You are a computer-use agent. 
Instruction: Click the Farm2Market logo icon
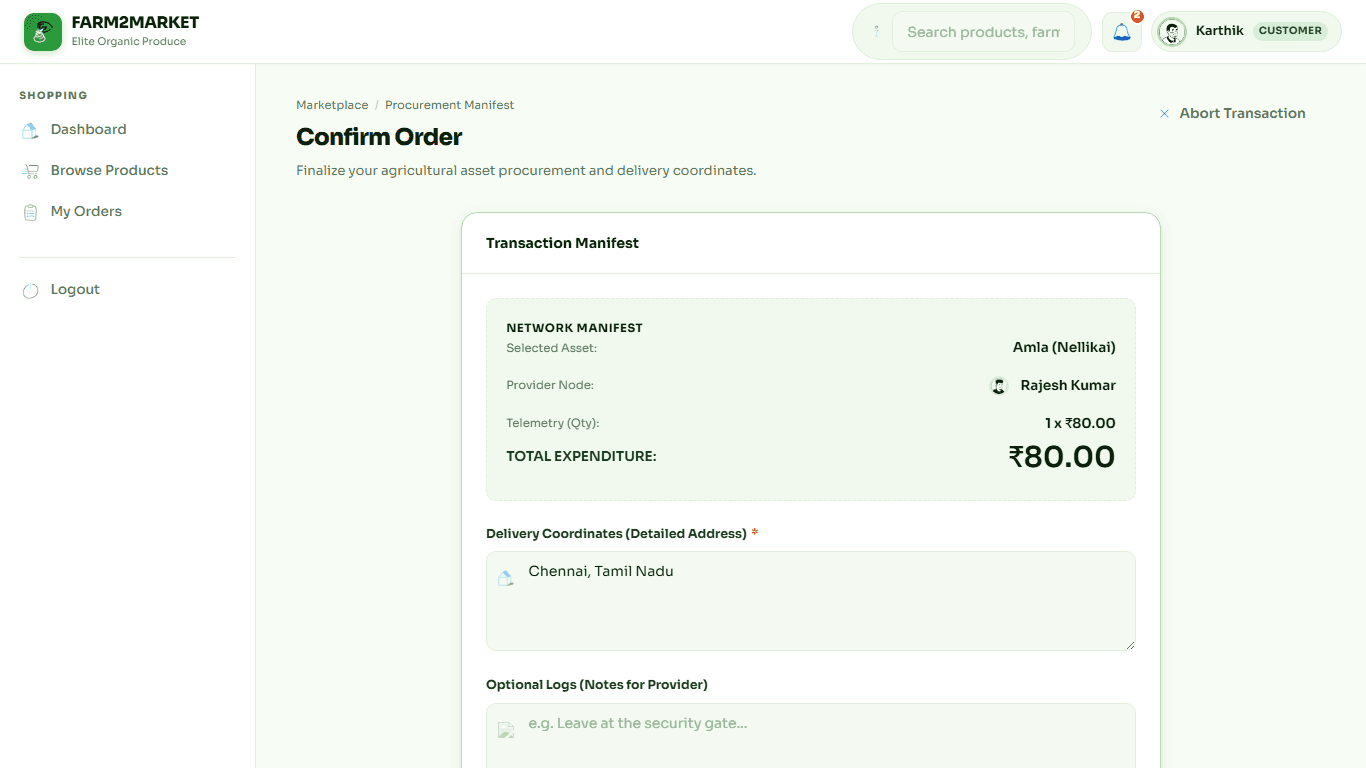(x=43, y=32)
